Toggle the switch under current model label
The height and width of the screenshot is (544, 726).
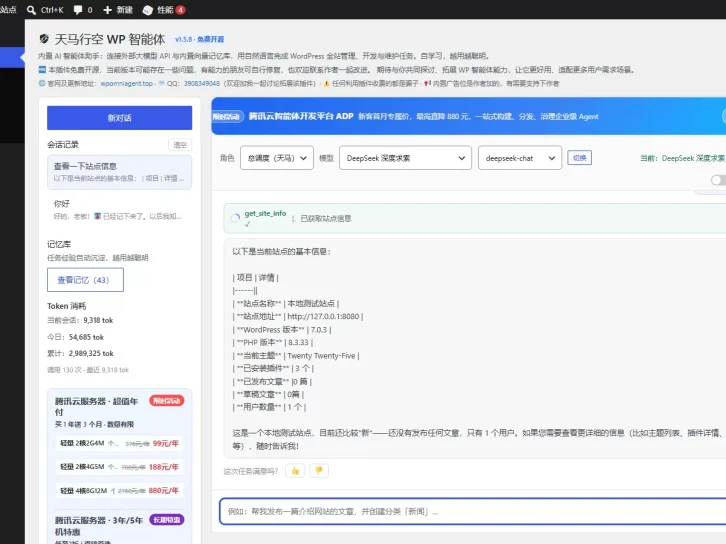(x=719, y=180)
